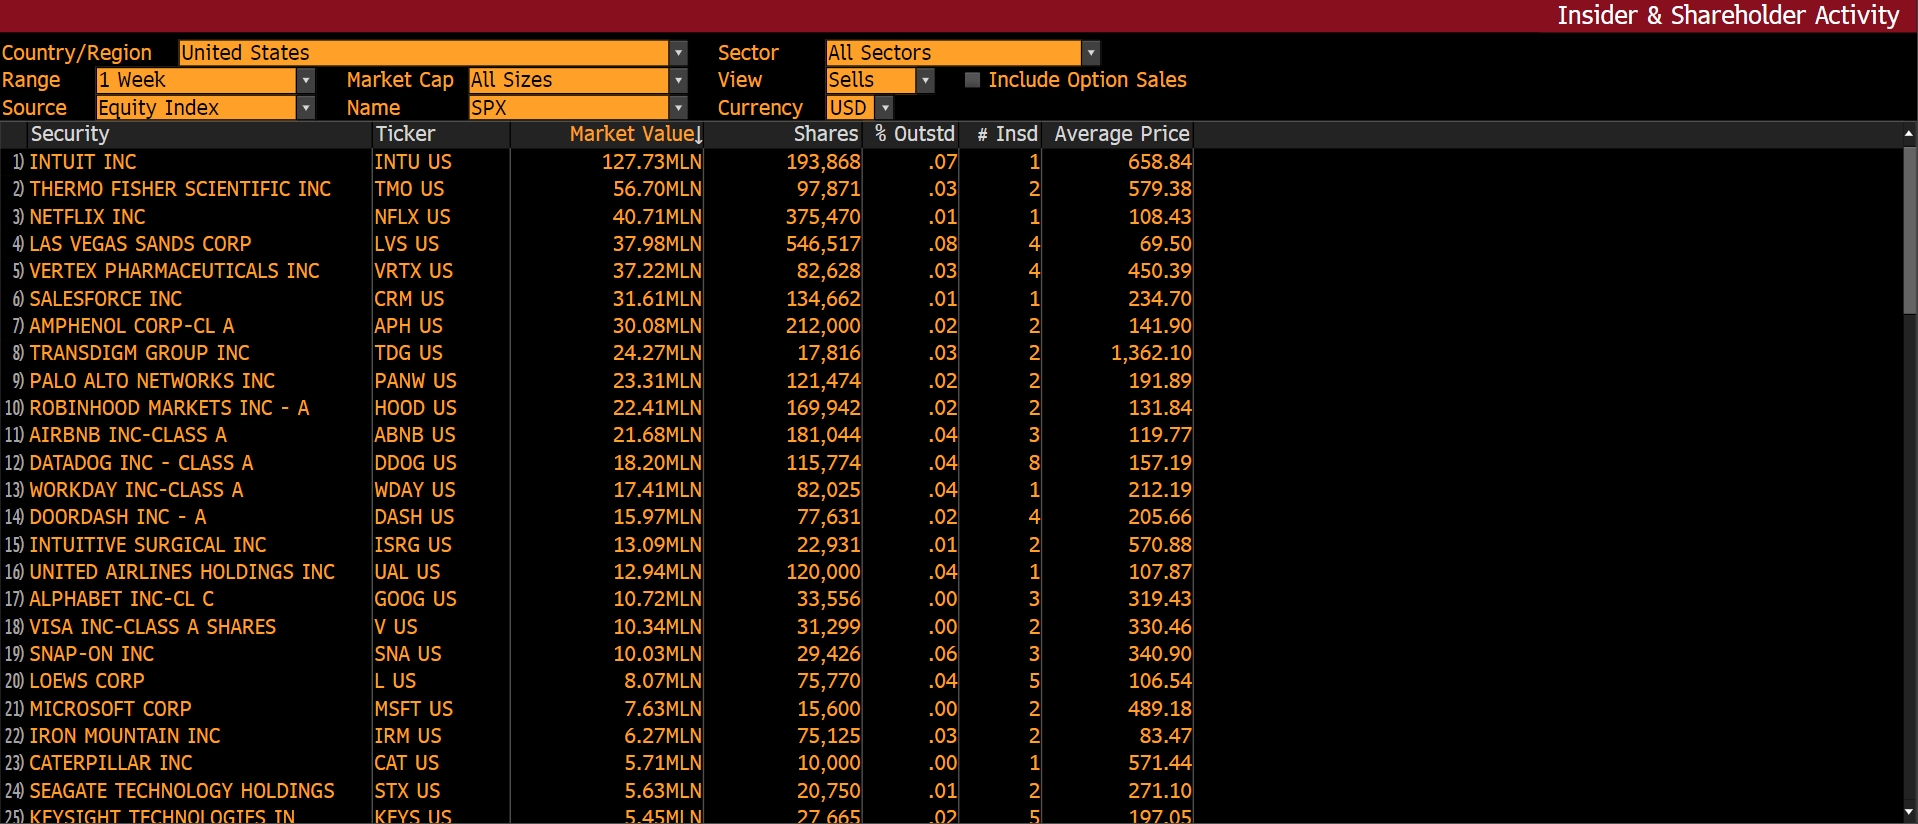Sort by Average Price column header
Screen dimensions: 1918x824
tap(1121, 134)
